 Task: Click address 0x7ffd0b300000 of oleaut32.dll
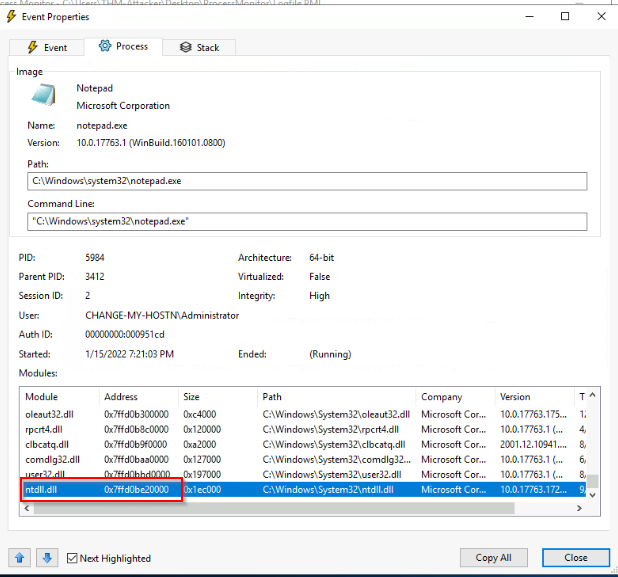pos(136,414)
